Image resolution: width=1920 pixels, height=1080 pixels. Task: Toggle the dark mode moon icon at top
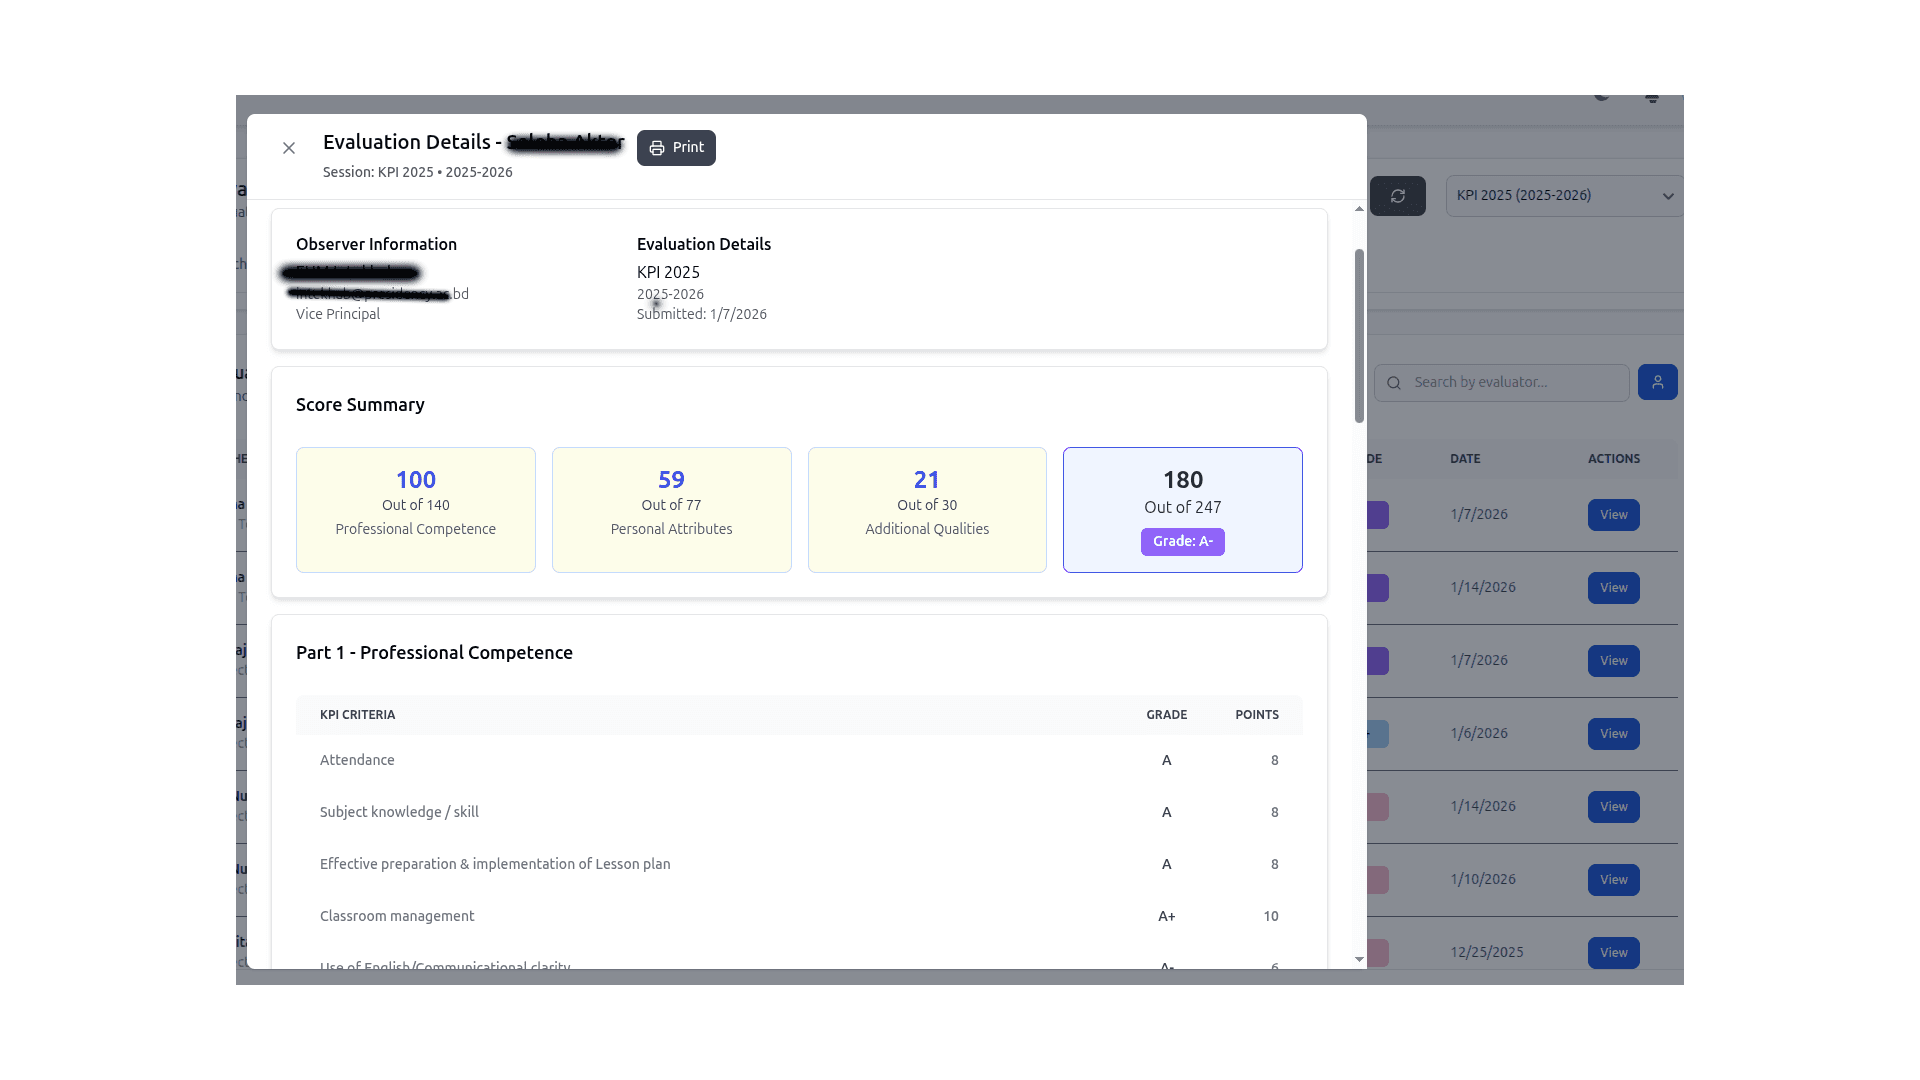(x=1601, y=97)
